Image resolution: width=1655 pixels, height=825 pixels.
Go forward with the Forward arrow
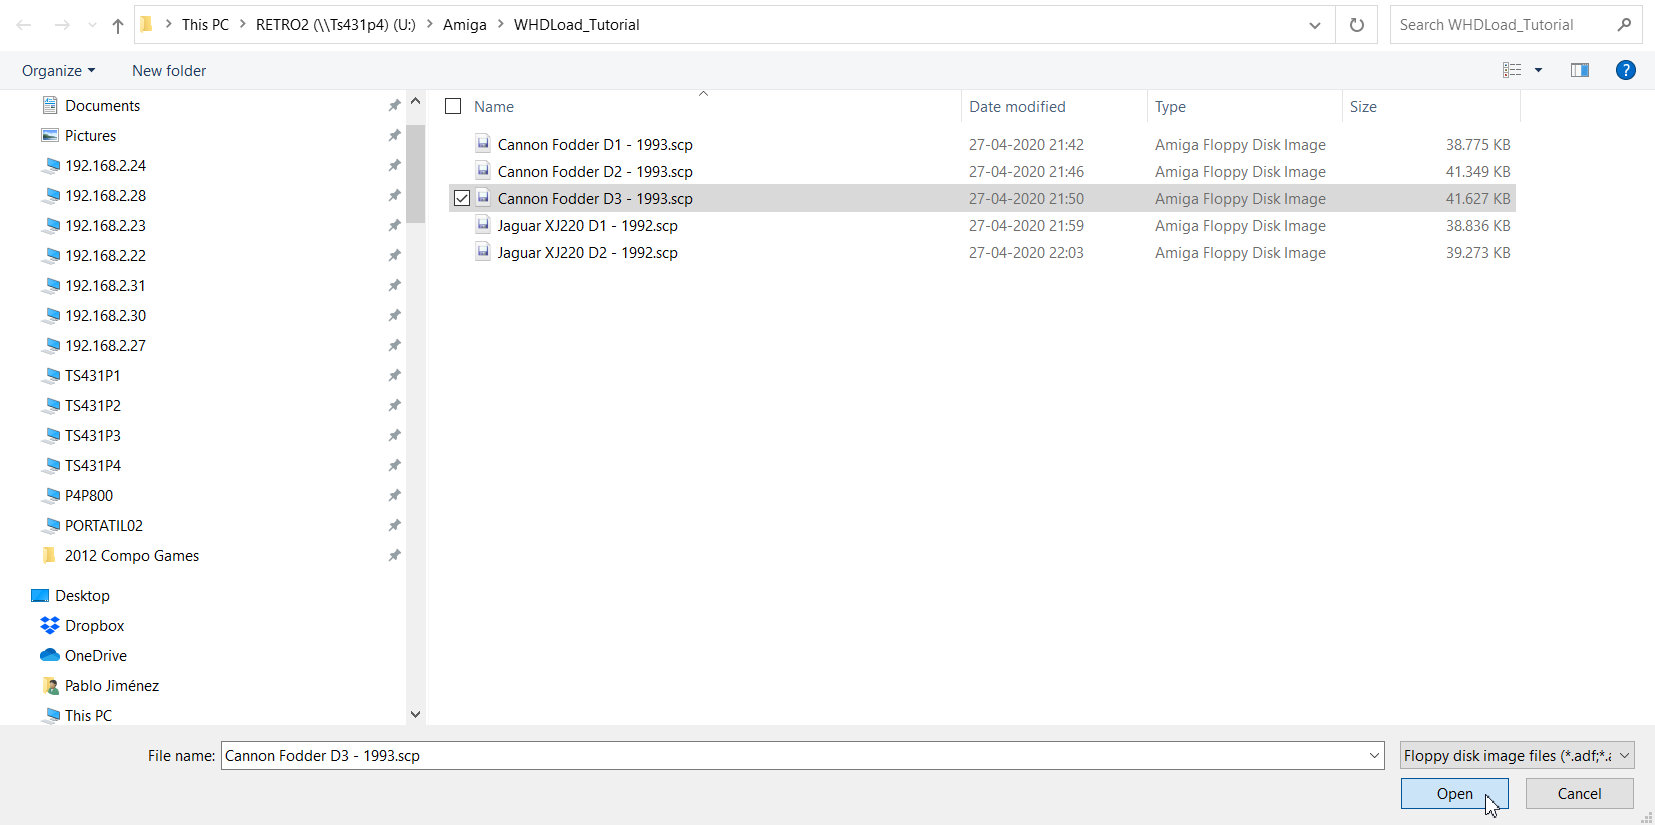pos(62,25)
